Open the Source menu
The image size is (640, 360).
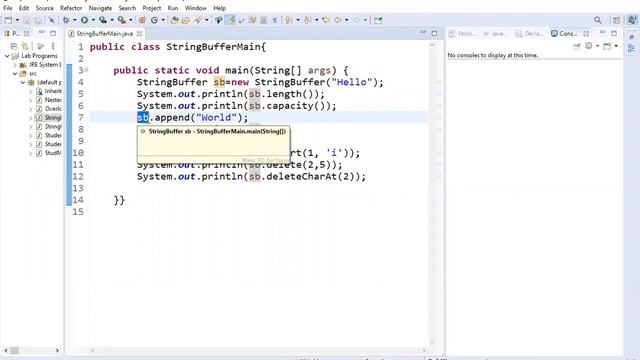[x=44, y=8]
